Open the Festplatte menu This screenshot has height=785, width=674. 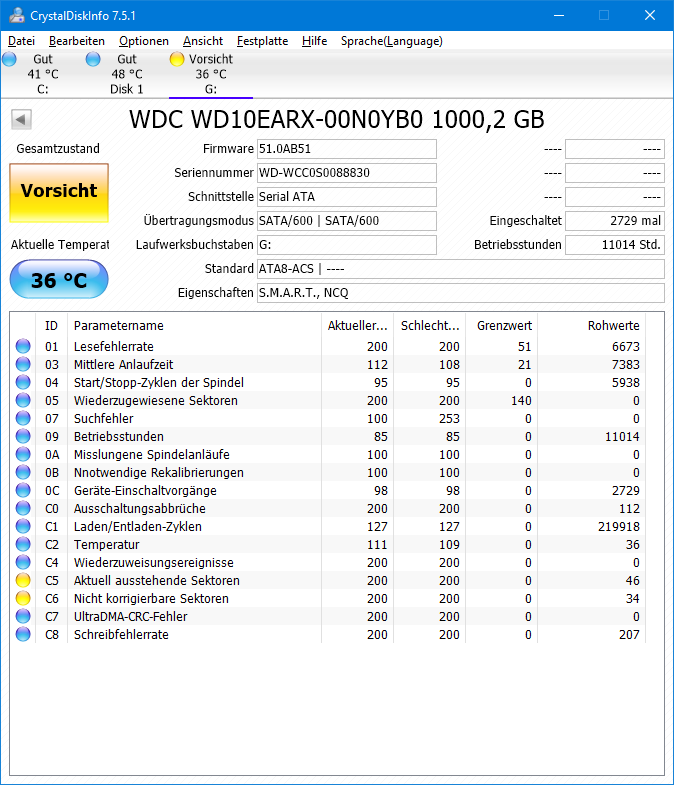(262, 41)
